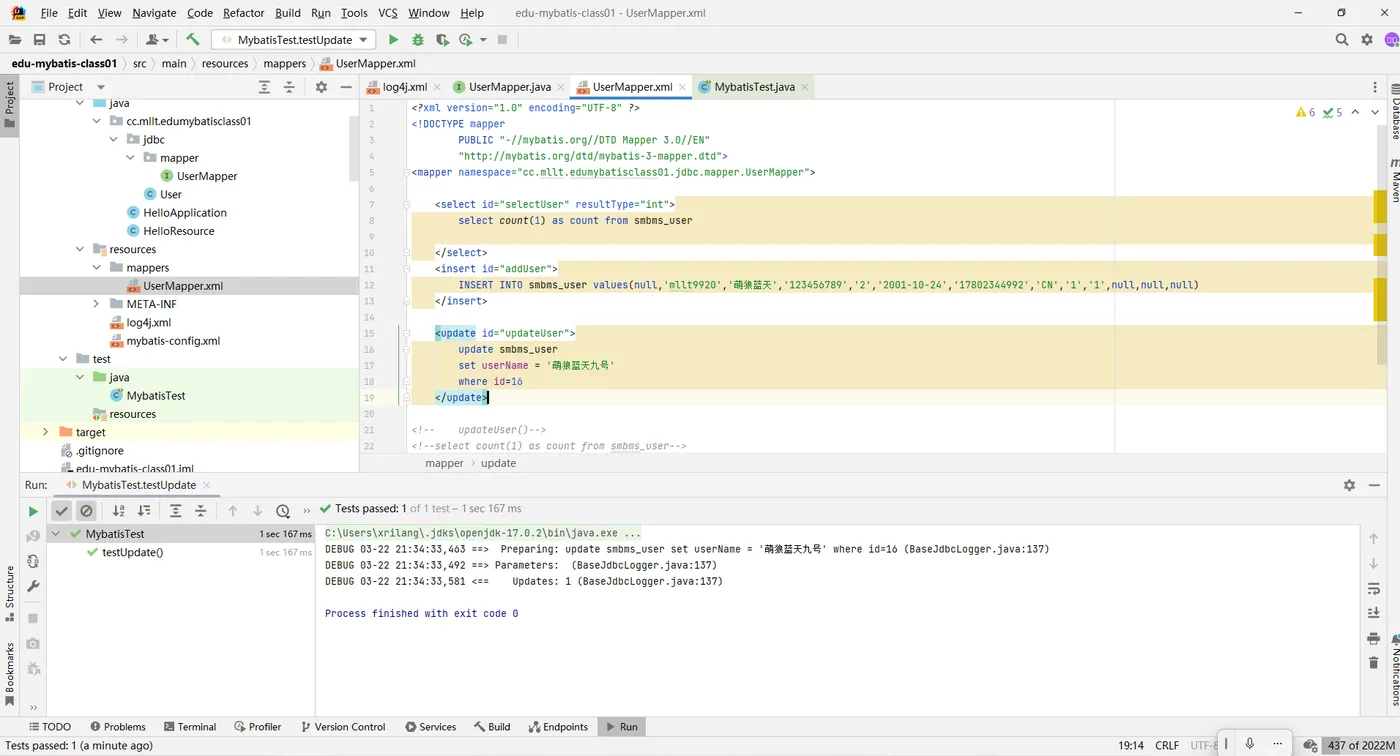Open the Navigate menu
1400x756 pixels.
[154, 13]
